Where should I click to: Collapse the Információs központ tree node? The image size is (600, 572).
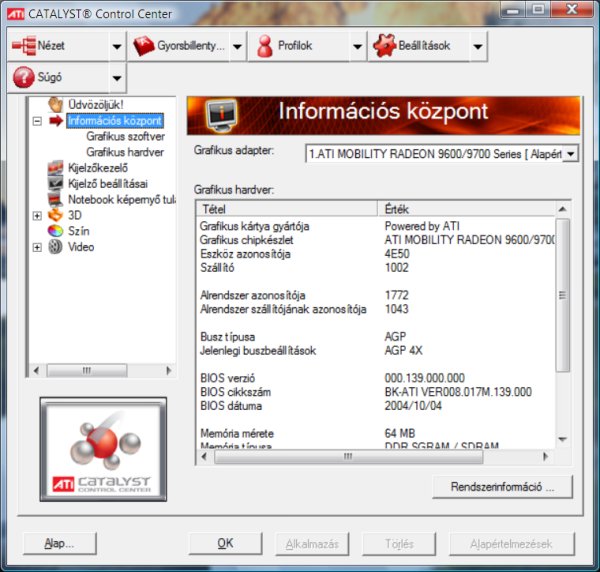tap(37, 121)
